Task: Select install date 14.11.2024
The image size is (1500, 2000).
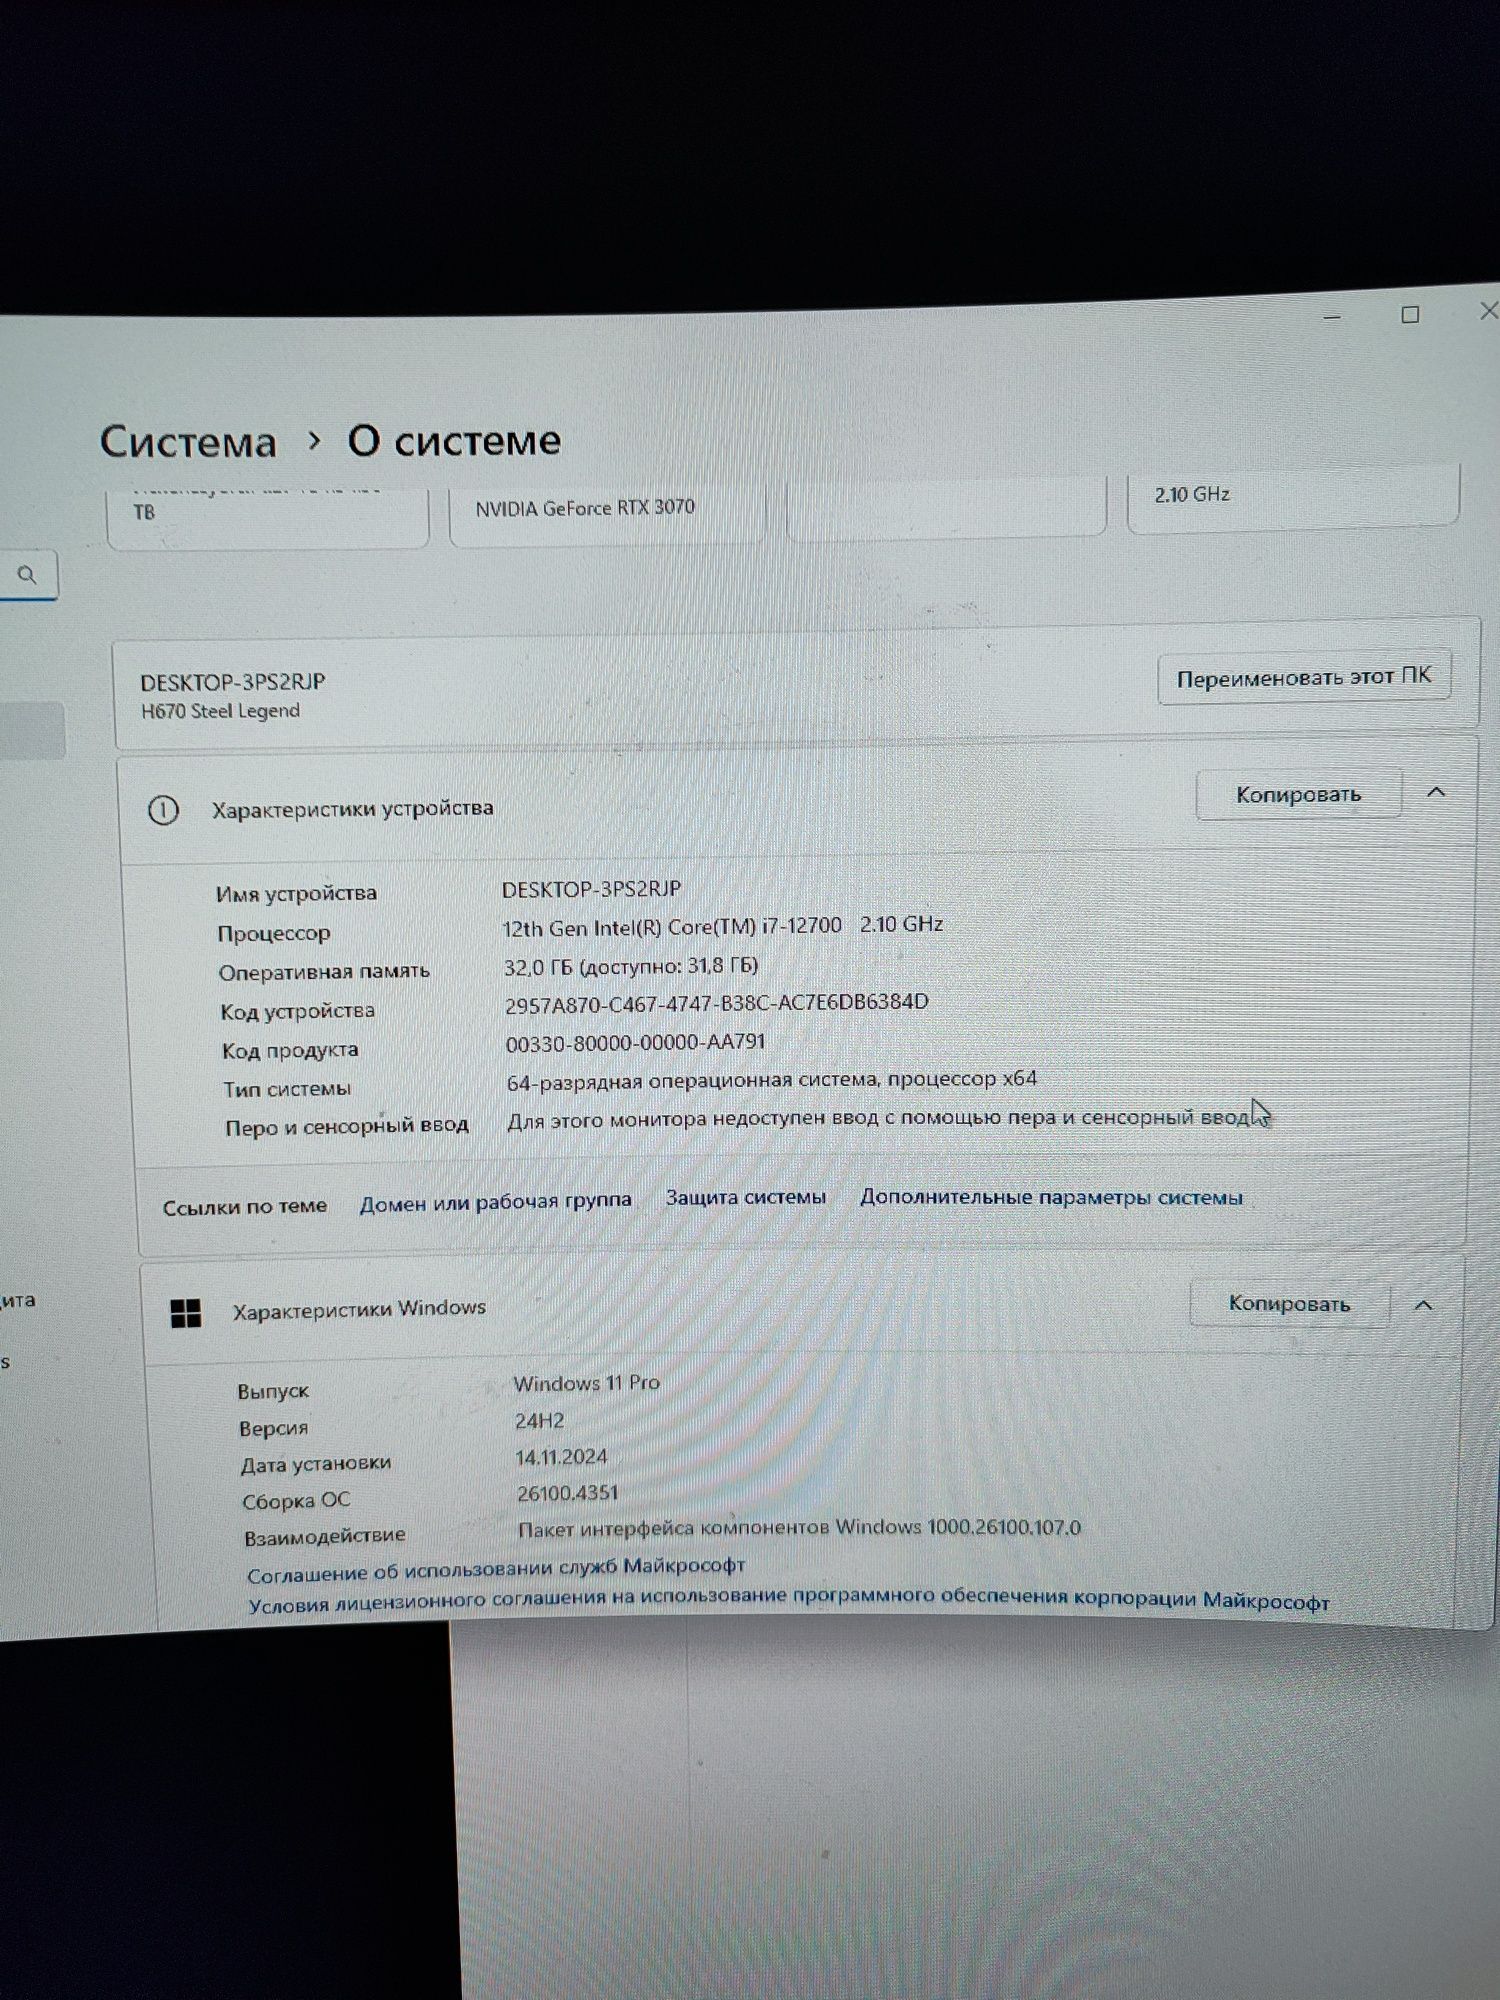Action: click(561, 1457)
